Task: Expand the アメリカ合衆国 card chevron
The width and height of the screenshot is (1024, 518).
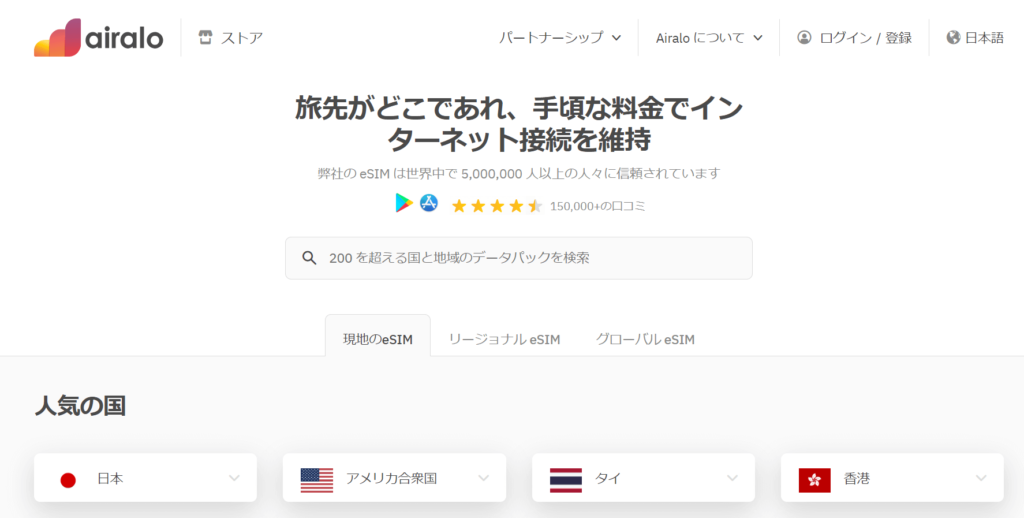Action: [x=484, y=478]
